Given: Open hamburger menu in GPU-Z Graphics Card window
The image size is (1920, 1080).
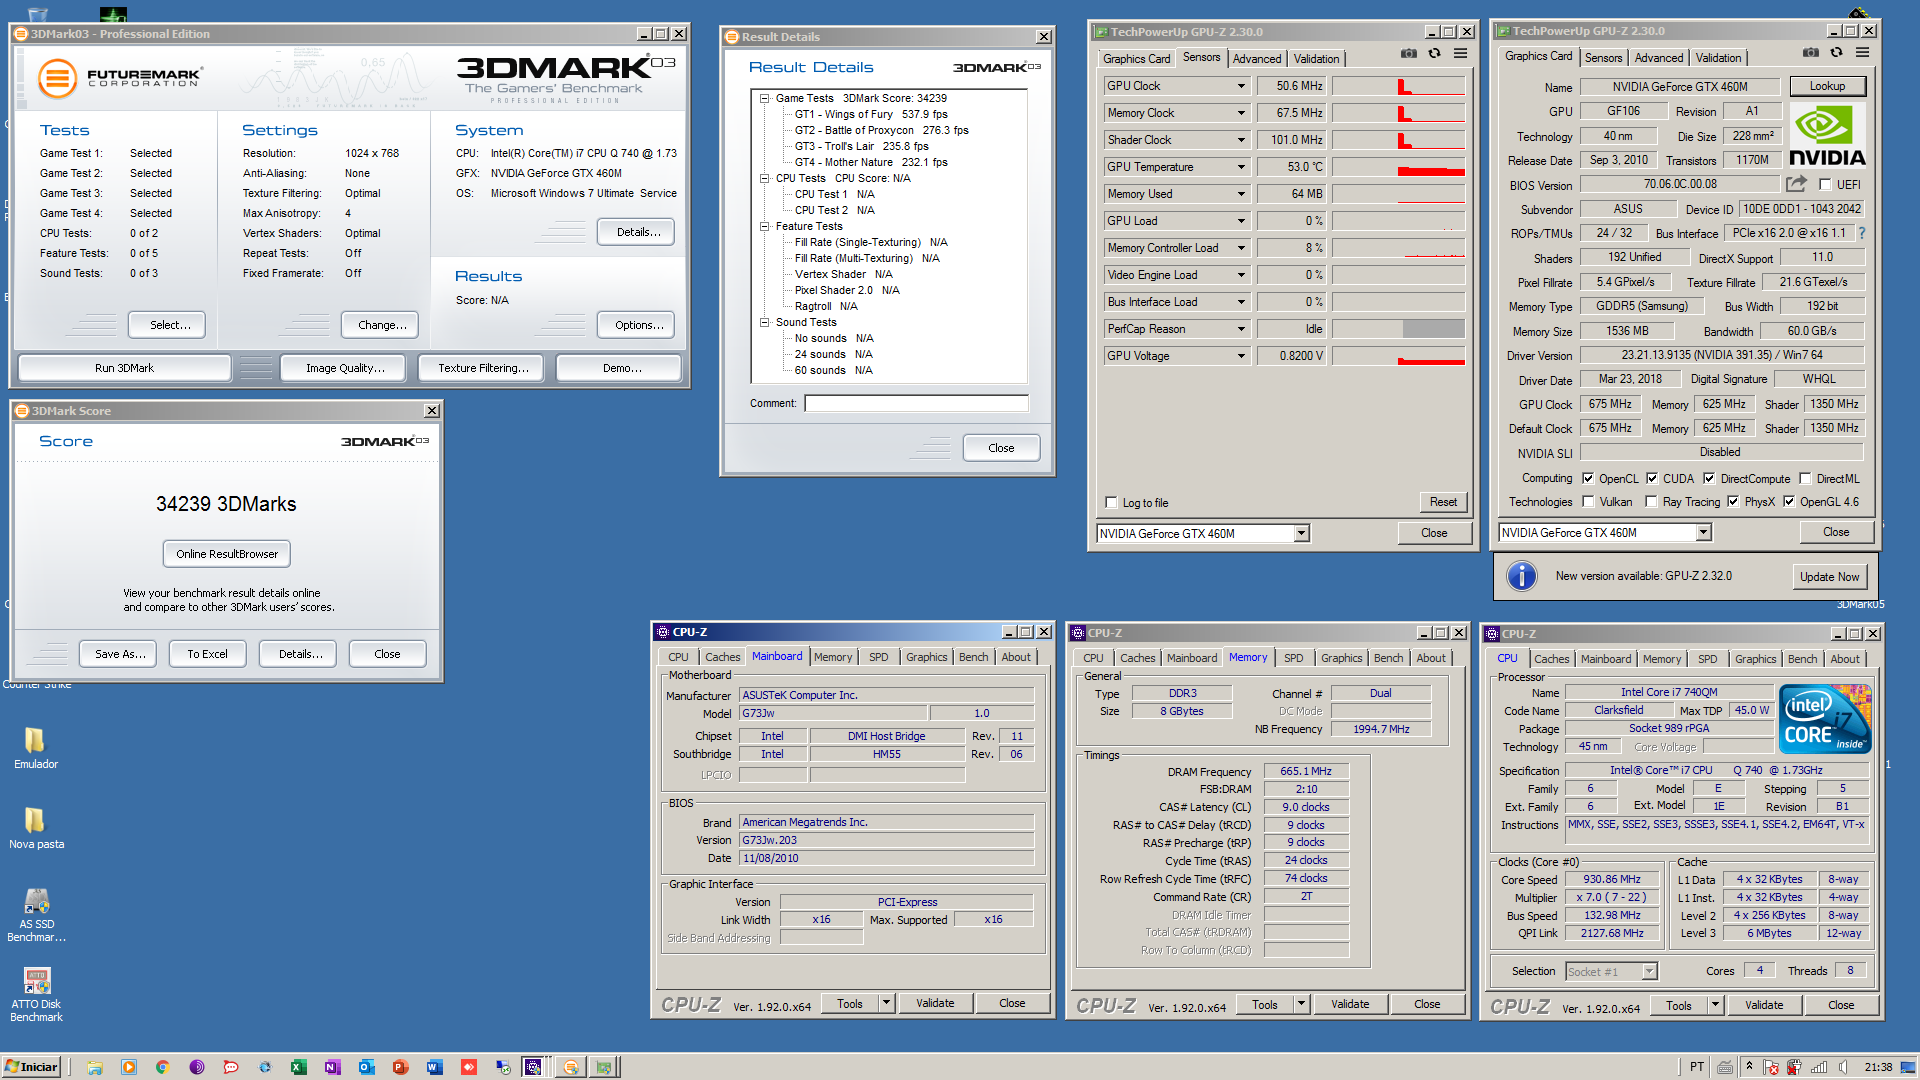Looking at the screenshot, I should [1862, 53].
